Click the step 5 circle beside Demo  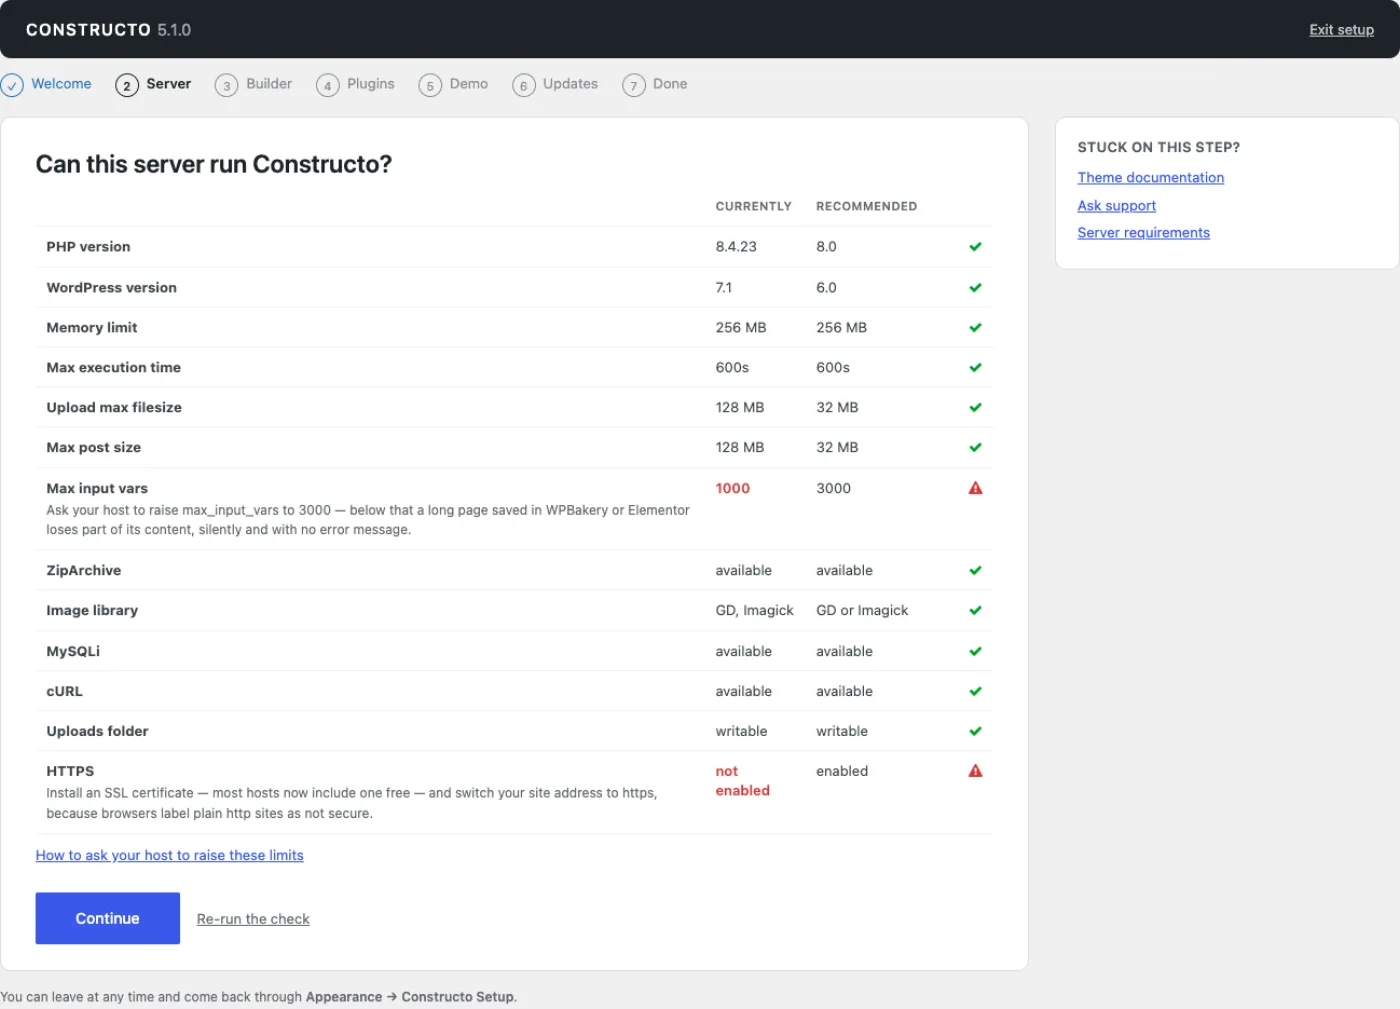(x=430, y=85)
